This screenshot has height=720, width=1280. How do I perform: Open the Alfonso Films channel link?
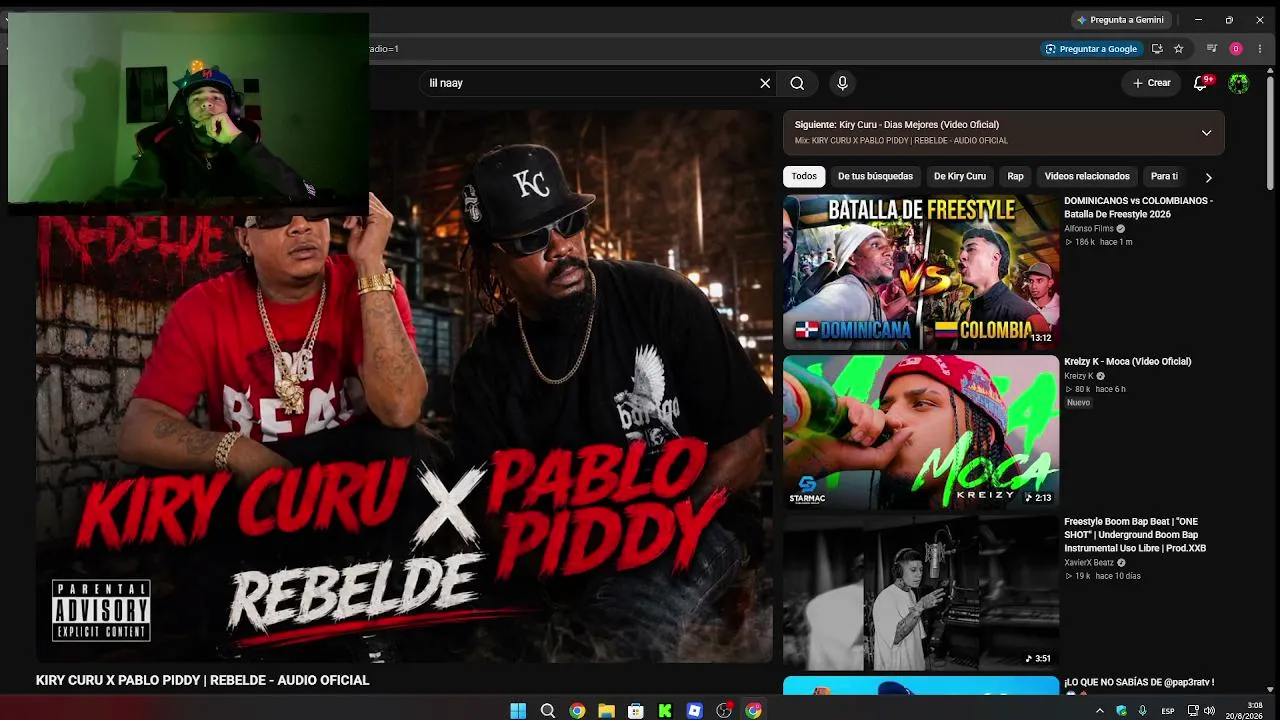pos(1089,229)
